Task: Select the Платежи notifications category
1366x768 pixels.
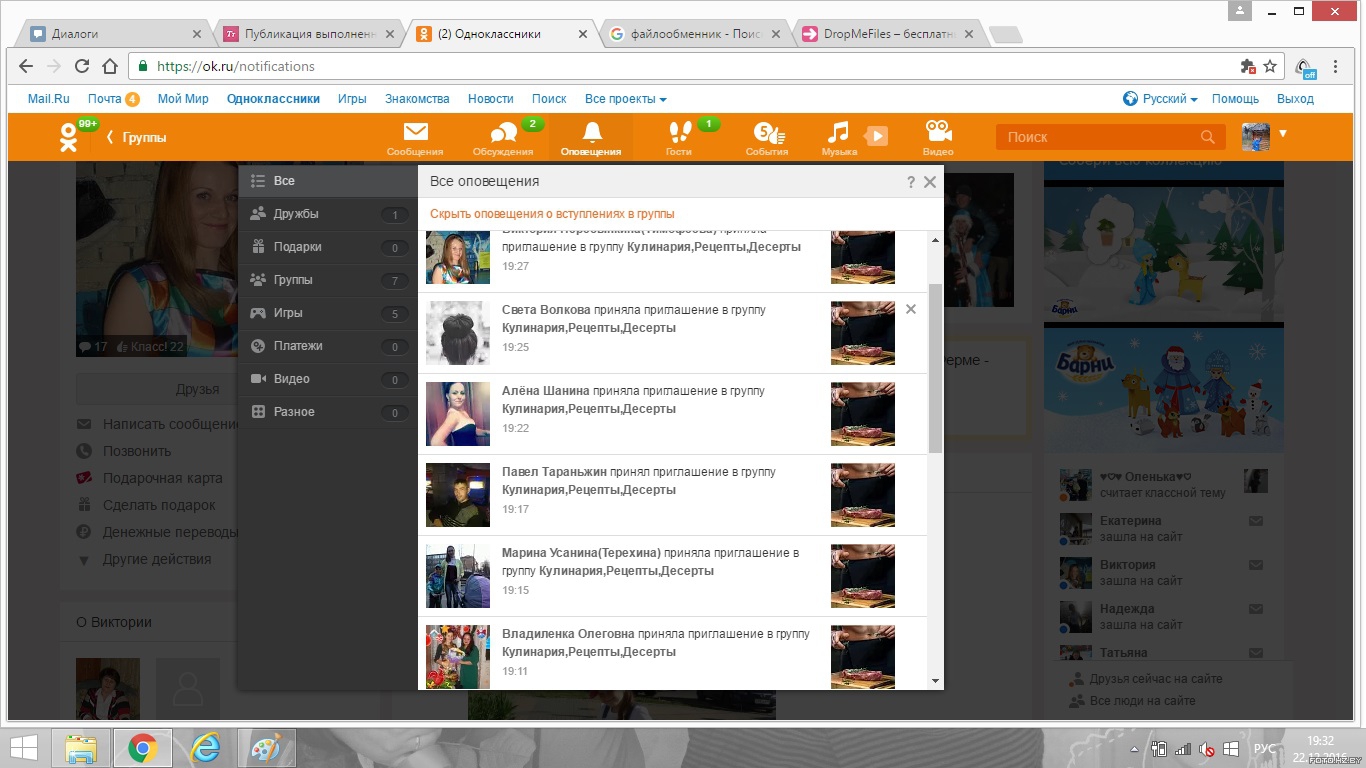Action: coord(328,346)
